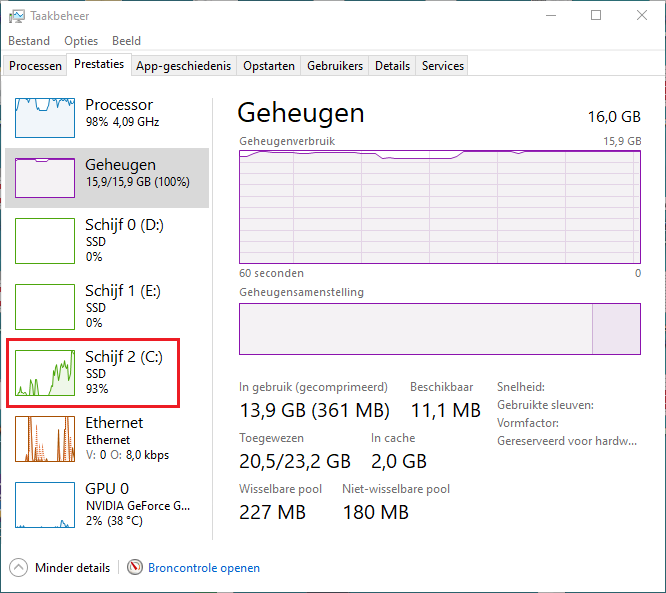Switch to the Processen tab
The image size is (666, 593).
tap(35, 66)
